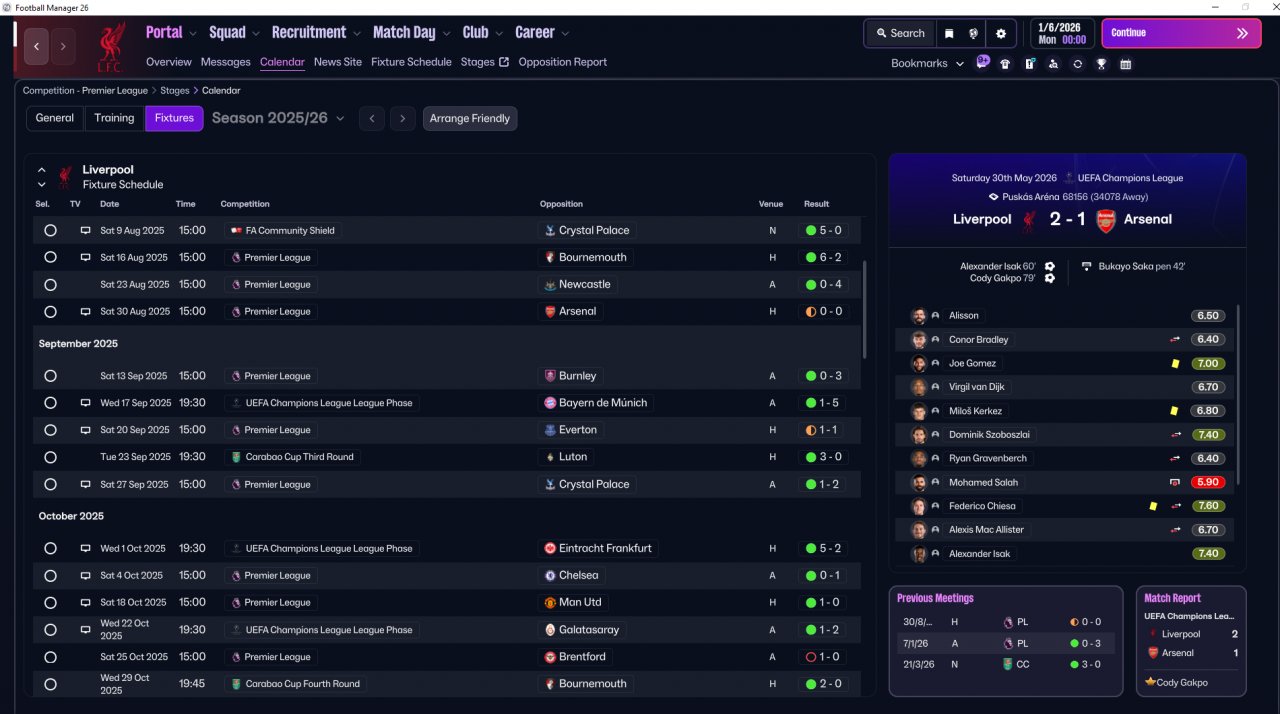
Task: Click the Bayern de Múnich club badge
Action: [x=549, y=403]
